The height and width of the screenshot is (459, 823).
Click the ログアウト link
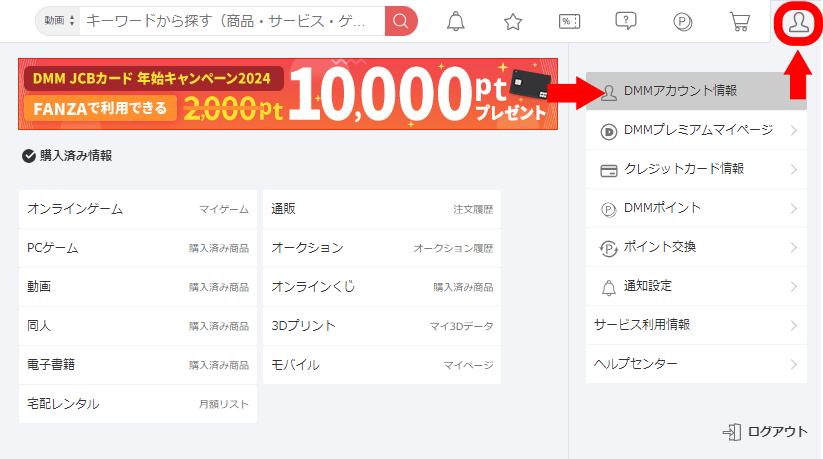pos(765,432)
